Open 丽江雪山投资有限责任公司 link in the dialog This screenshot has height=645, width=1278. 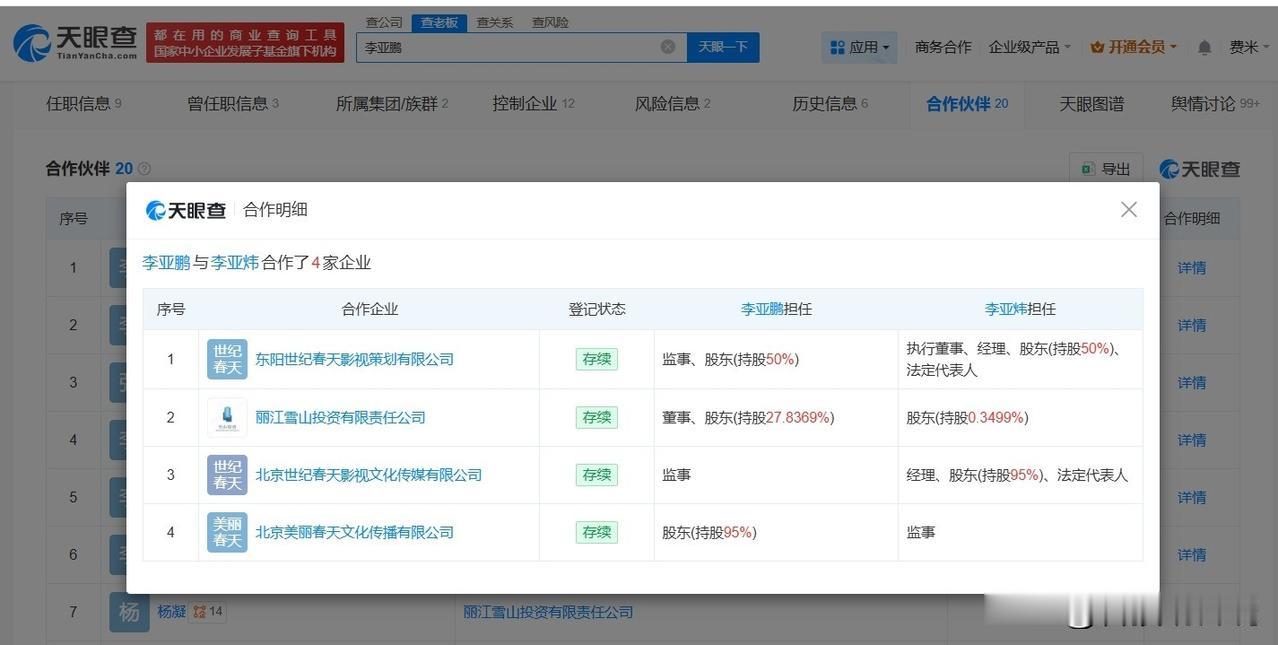click(340, 417)
